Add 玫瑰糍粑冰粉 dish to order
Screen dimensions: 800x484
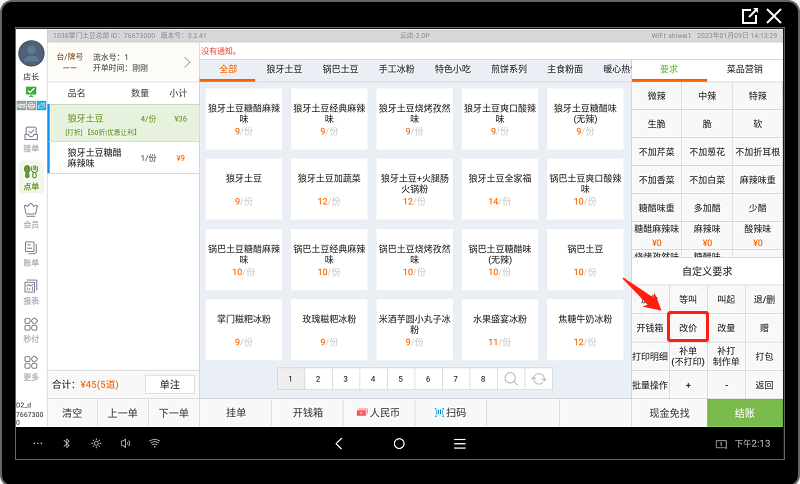[x=329, y=330]
